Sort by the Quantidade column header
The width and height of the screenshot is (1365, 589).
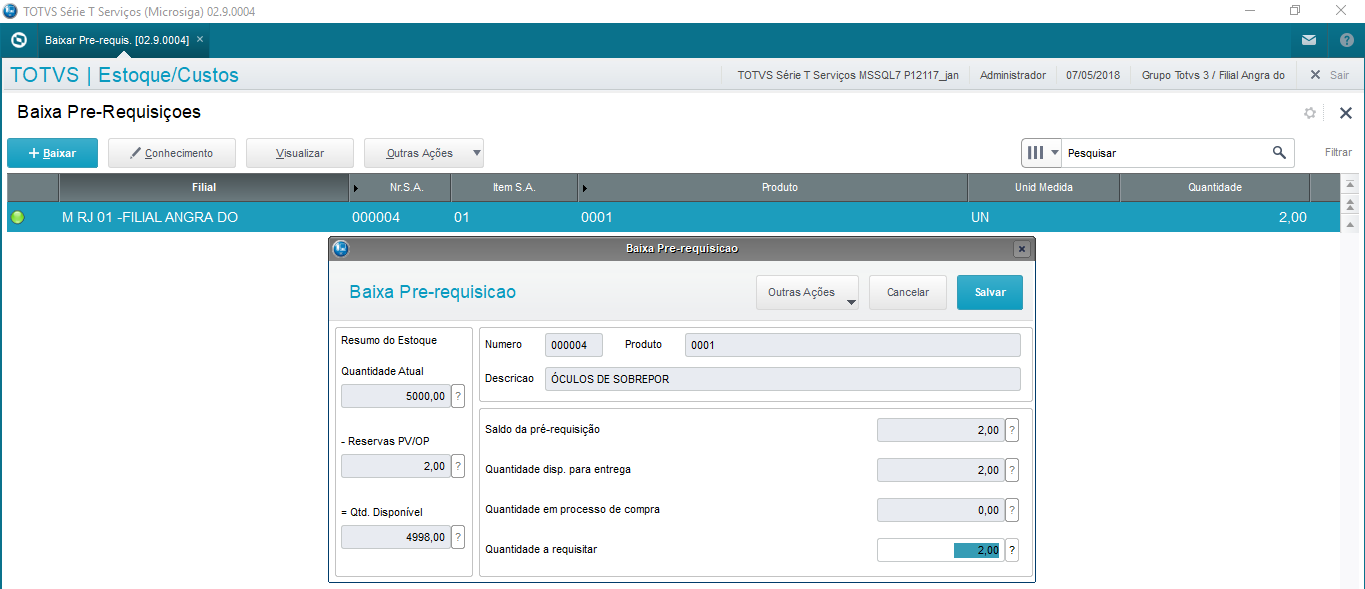(1214, 187)
